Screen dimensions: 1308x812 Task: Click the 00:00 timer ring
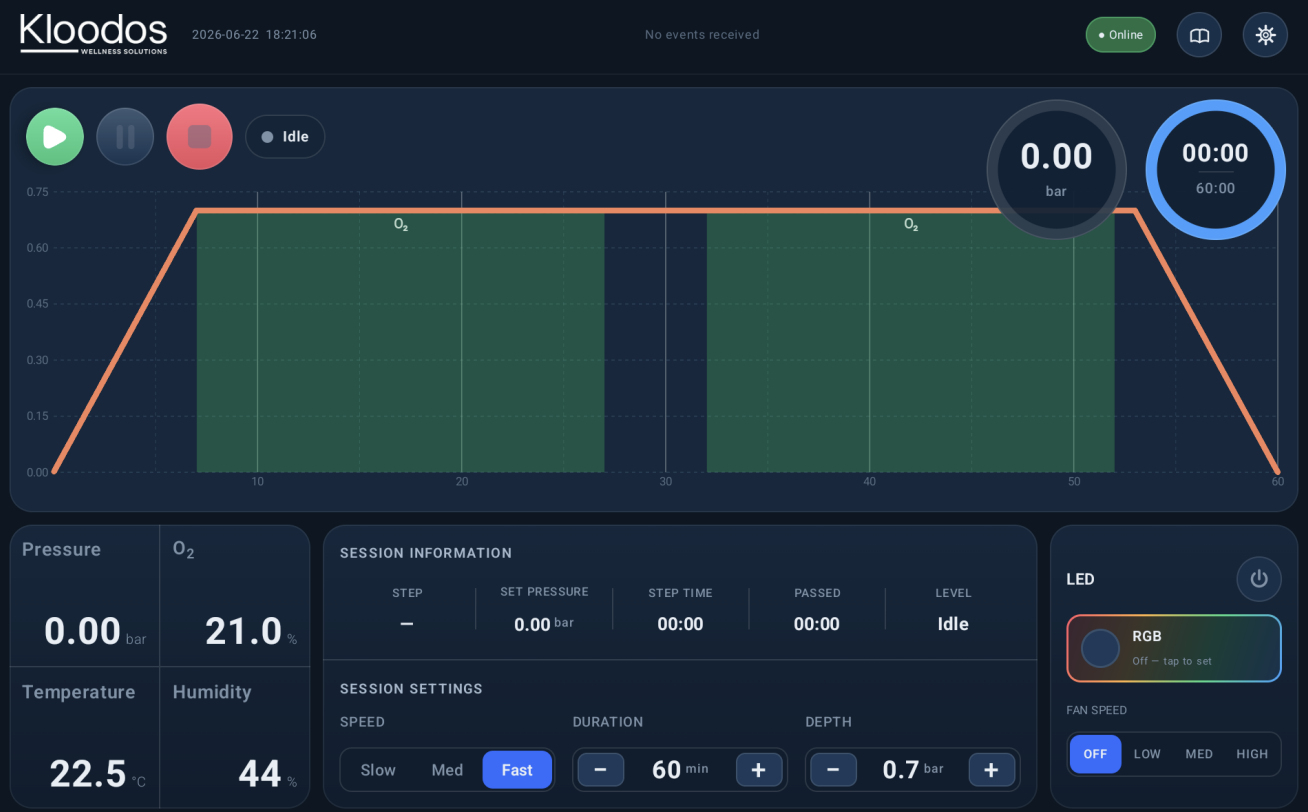[x=1215, y=169]
